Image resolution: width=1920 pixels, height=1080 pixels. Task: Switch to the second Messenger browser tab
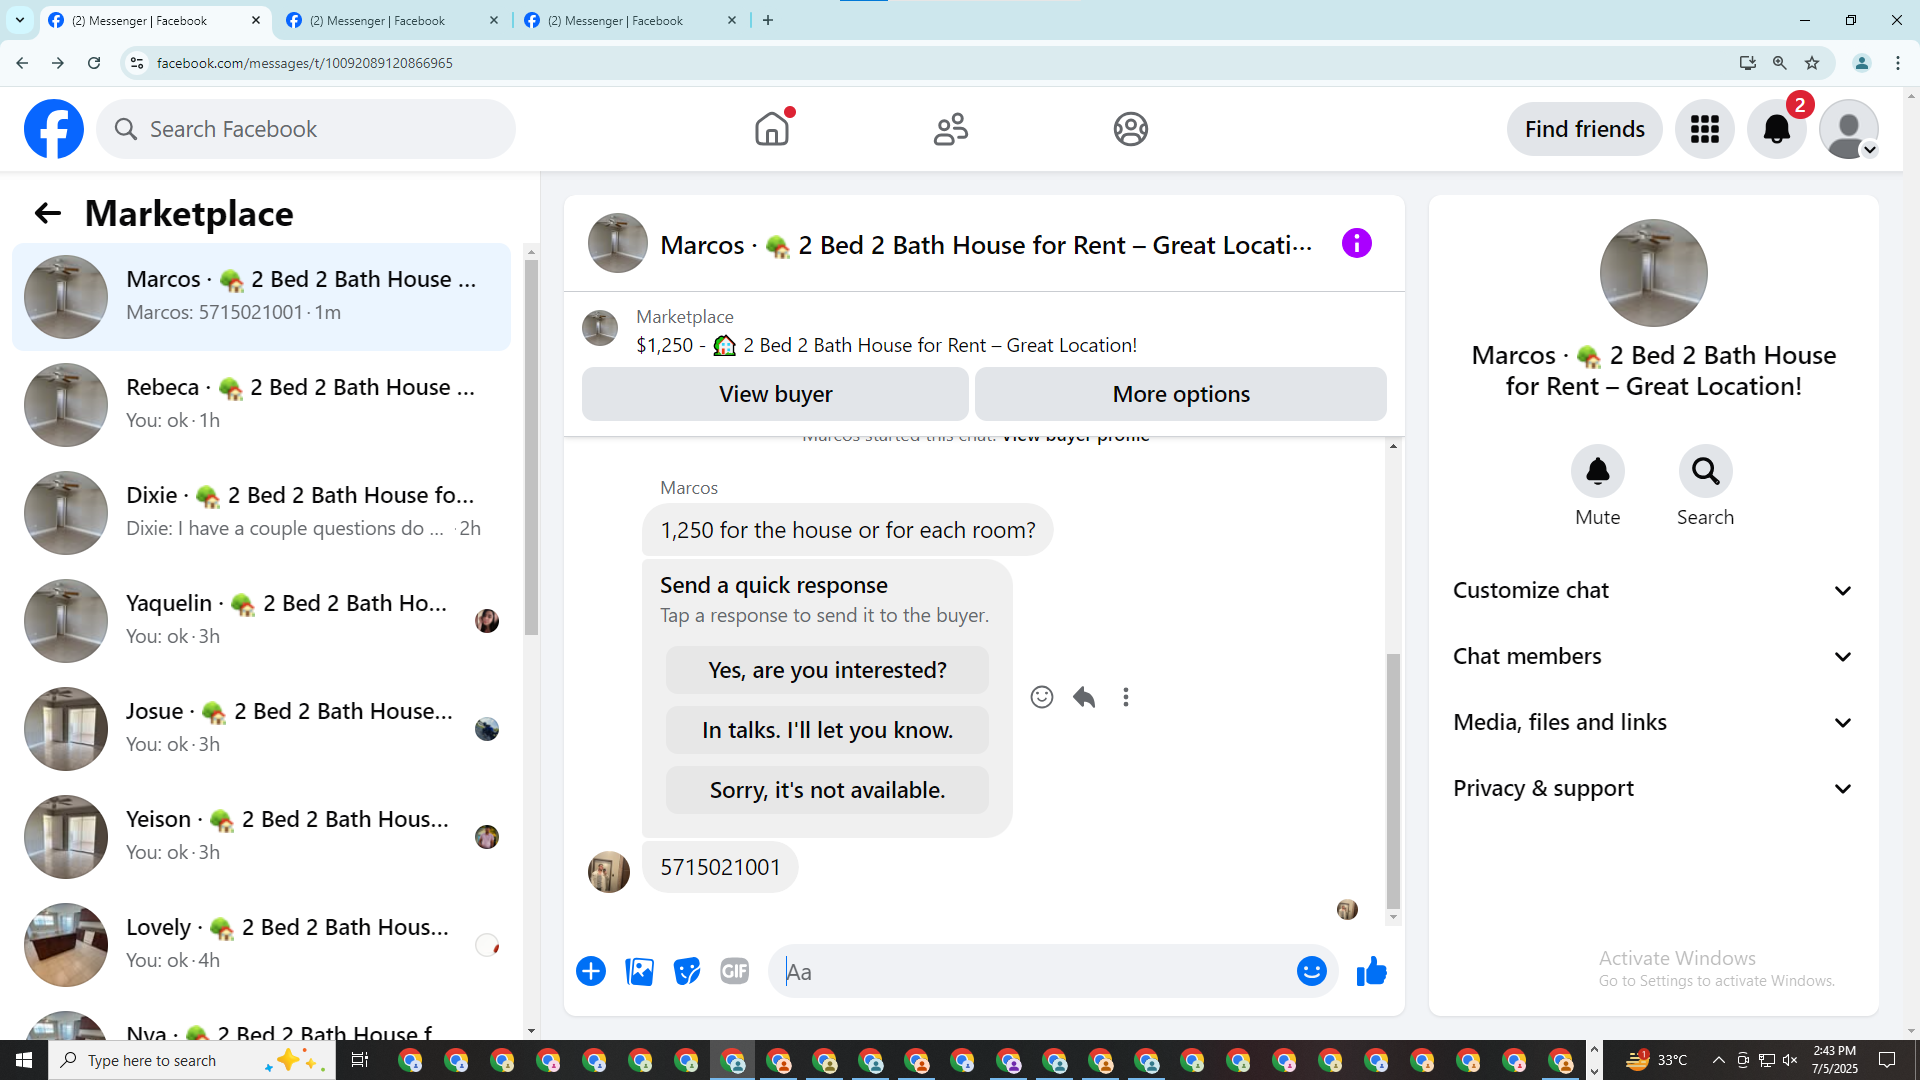tap(378, 20)
